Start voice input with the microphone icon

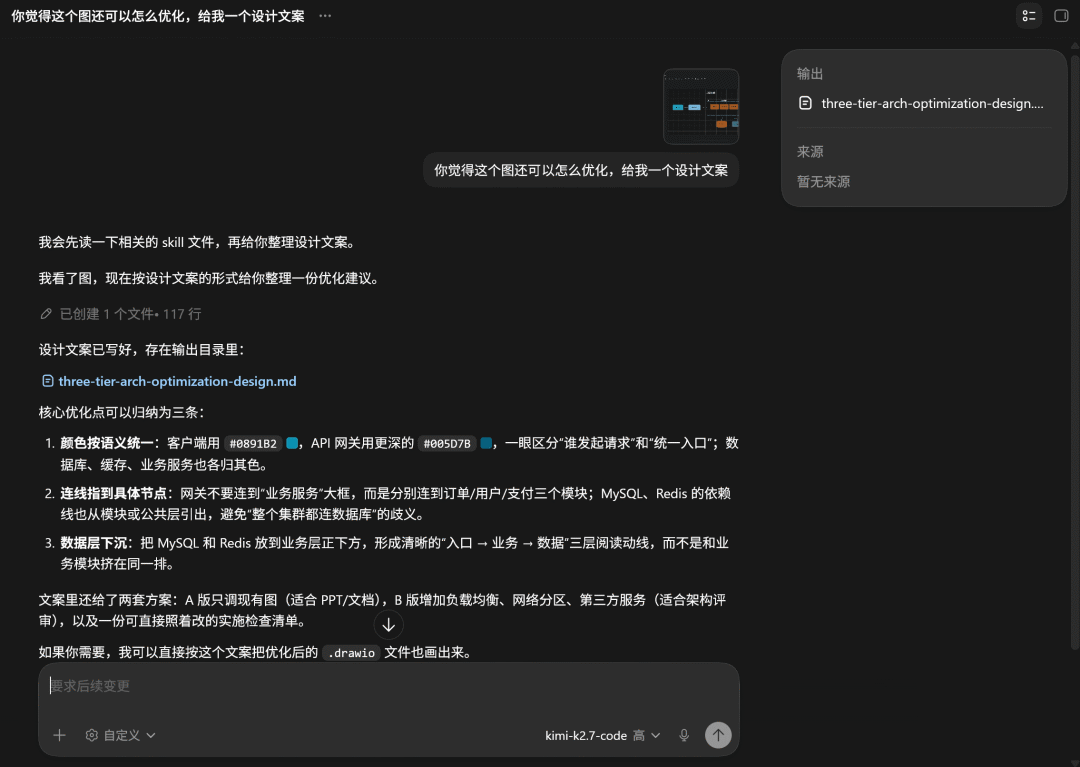684,735
